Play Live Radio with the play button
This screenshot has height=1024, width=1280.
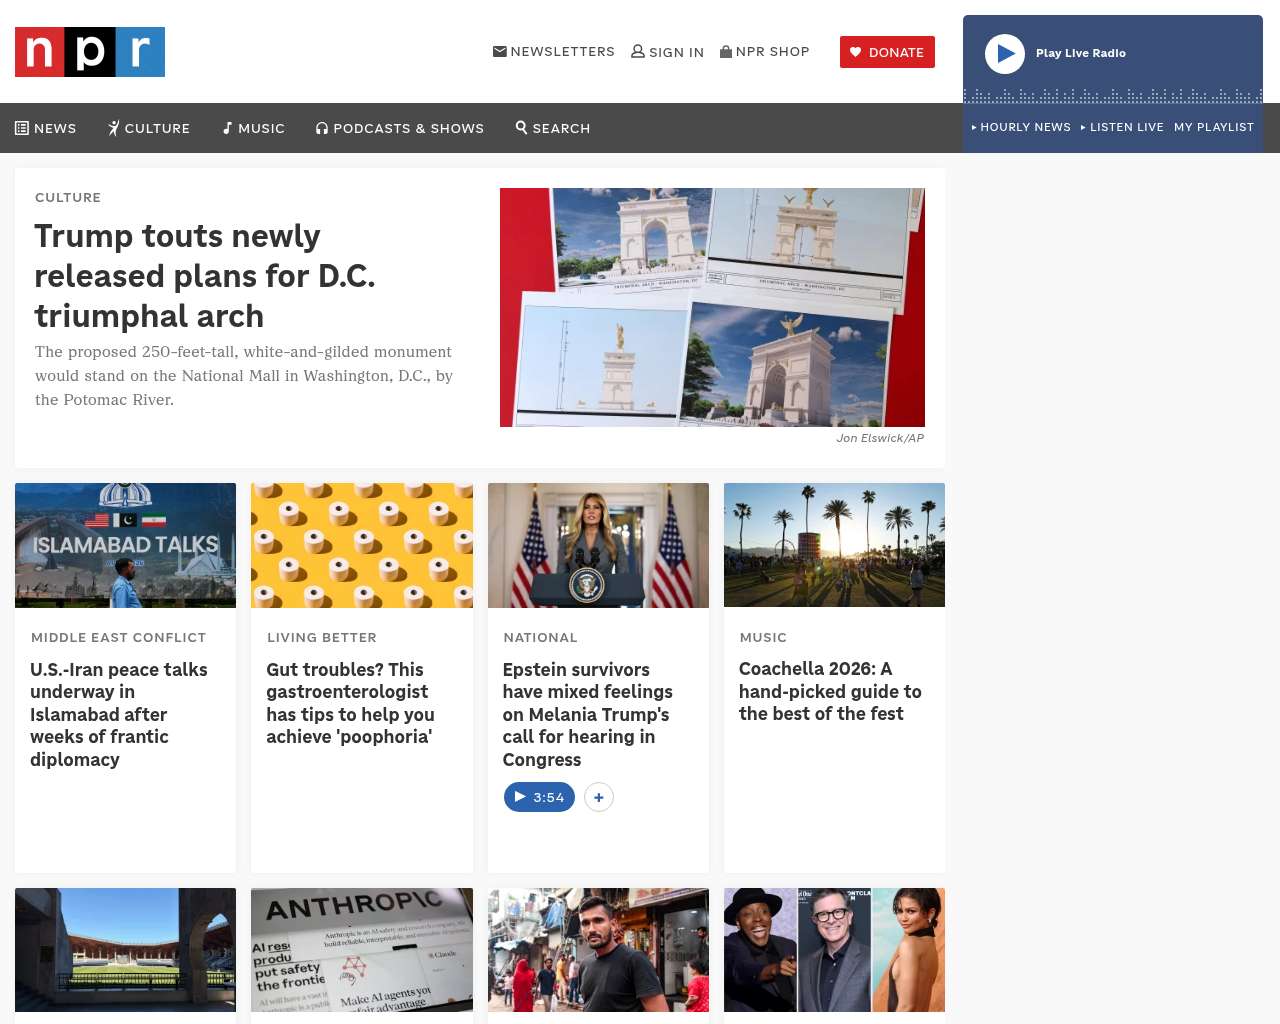(1004, 54)
